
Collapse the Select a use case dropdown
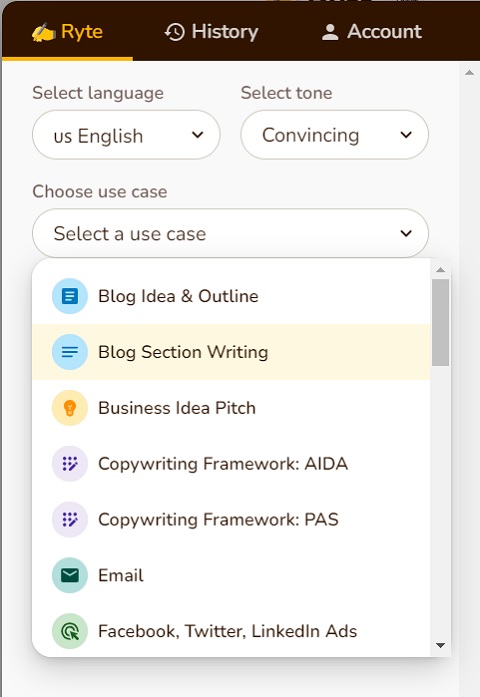point(230,233)
